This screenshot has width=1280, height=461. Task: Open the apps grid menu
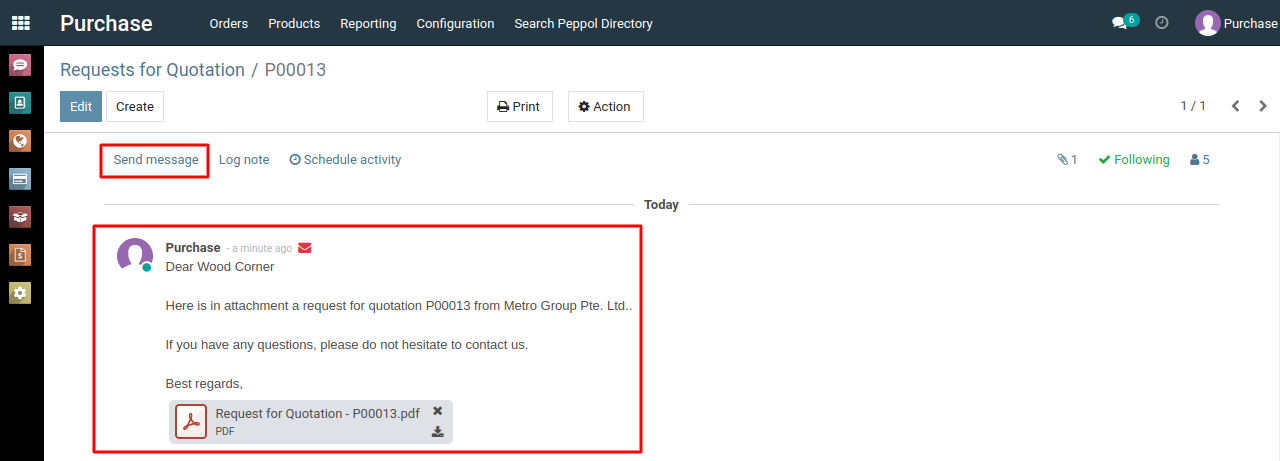[21, 23]
